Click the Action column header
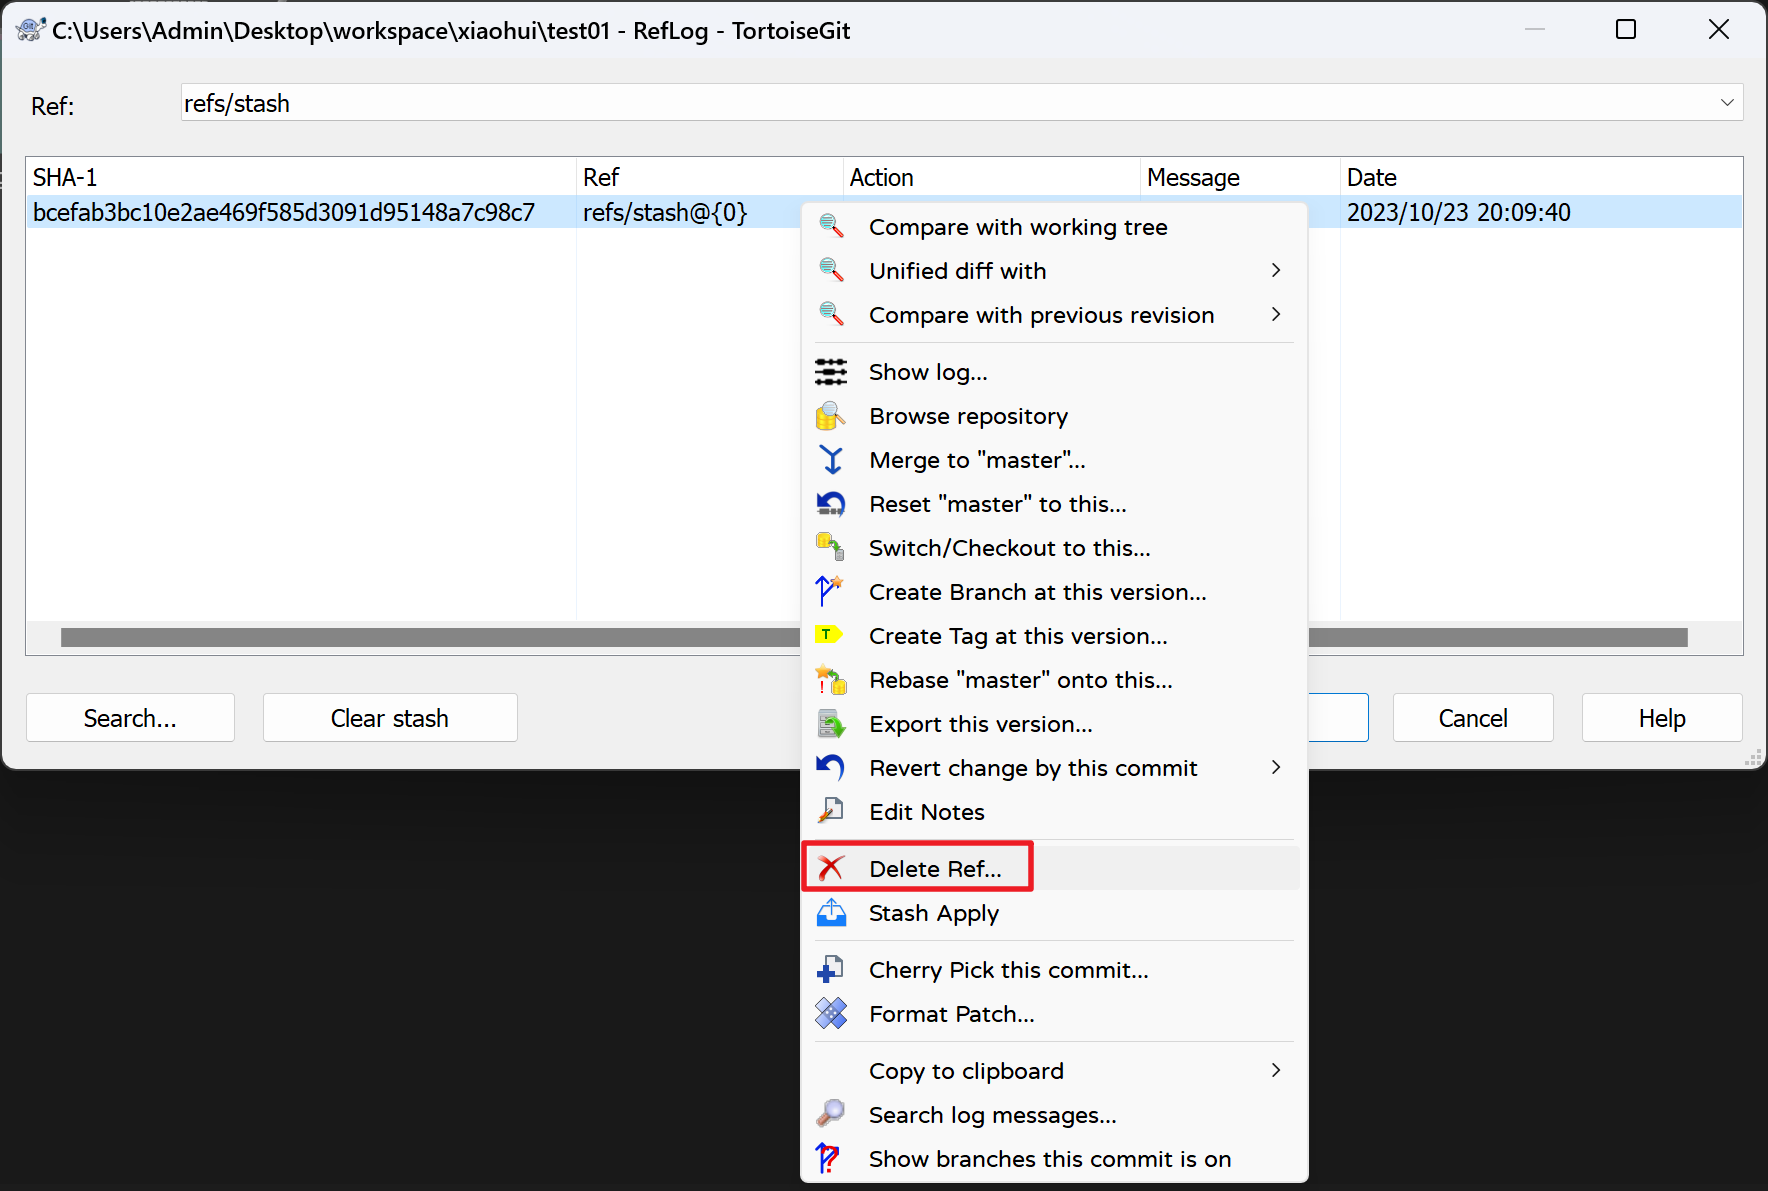The height and width of the screenshot is (1191, 1768). [x=992, y=177]
